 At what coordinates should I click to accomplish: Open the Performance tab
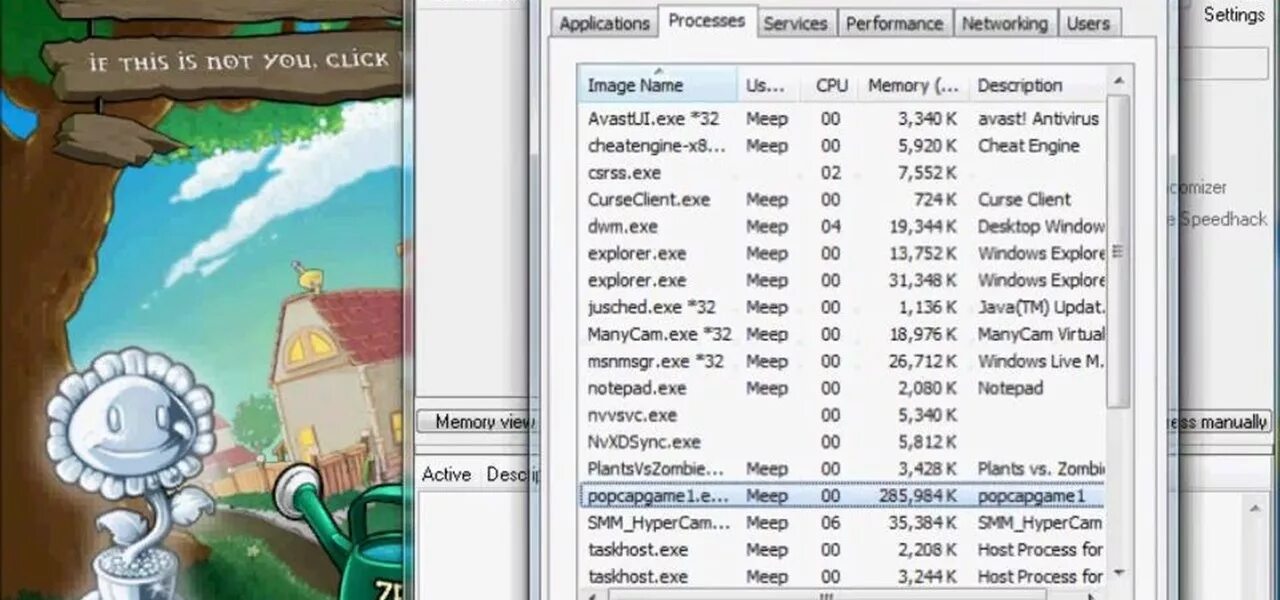tap(894, 23)
